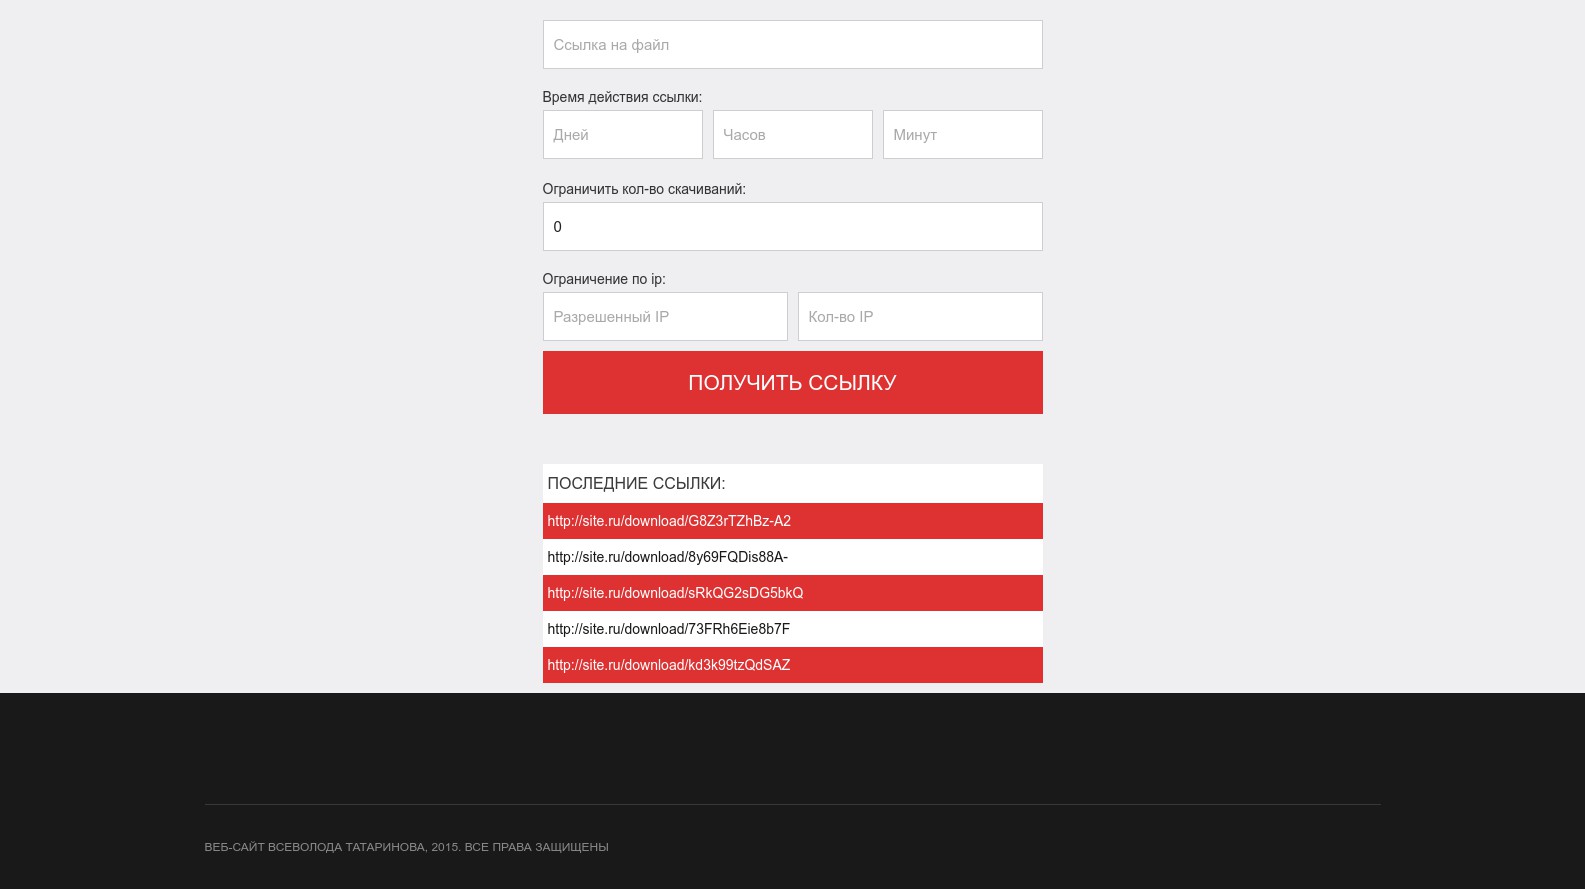Click the 'Минут' minutes field
This screenshot has width=1585, height=889.
[x=962, y=135]
